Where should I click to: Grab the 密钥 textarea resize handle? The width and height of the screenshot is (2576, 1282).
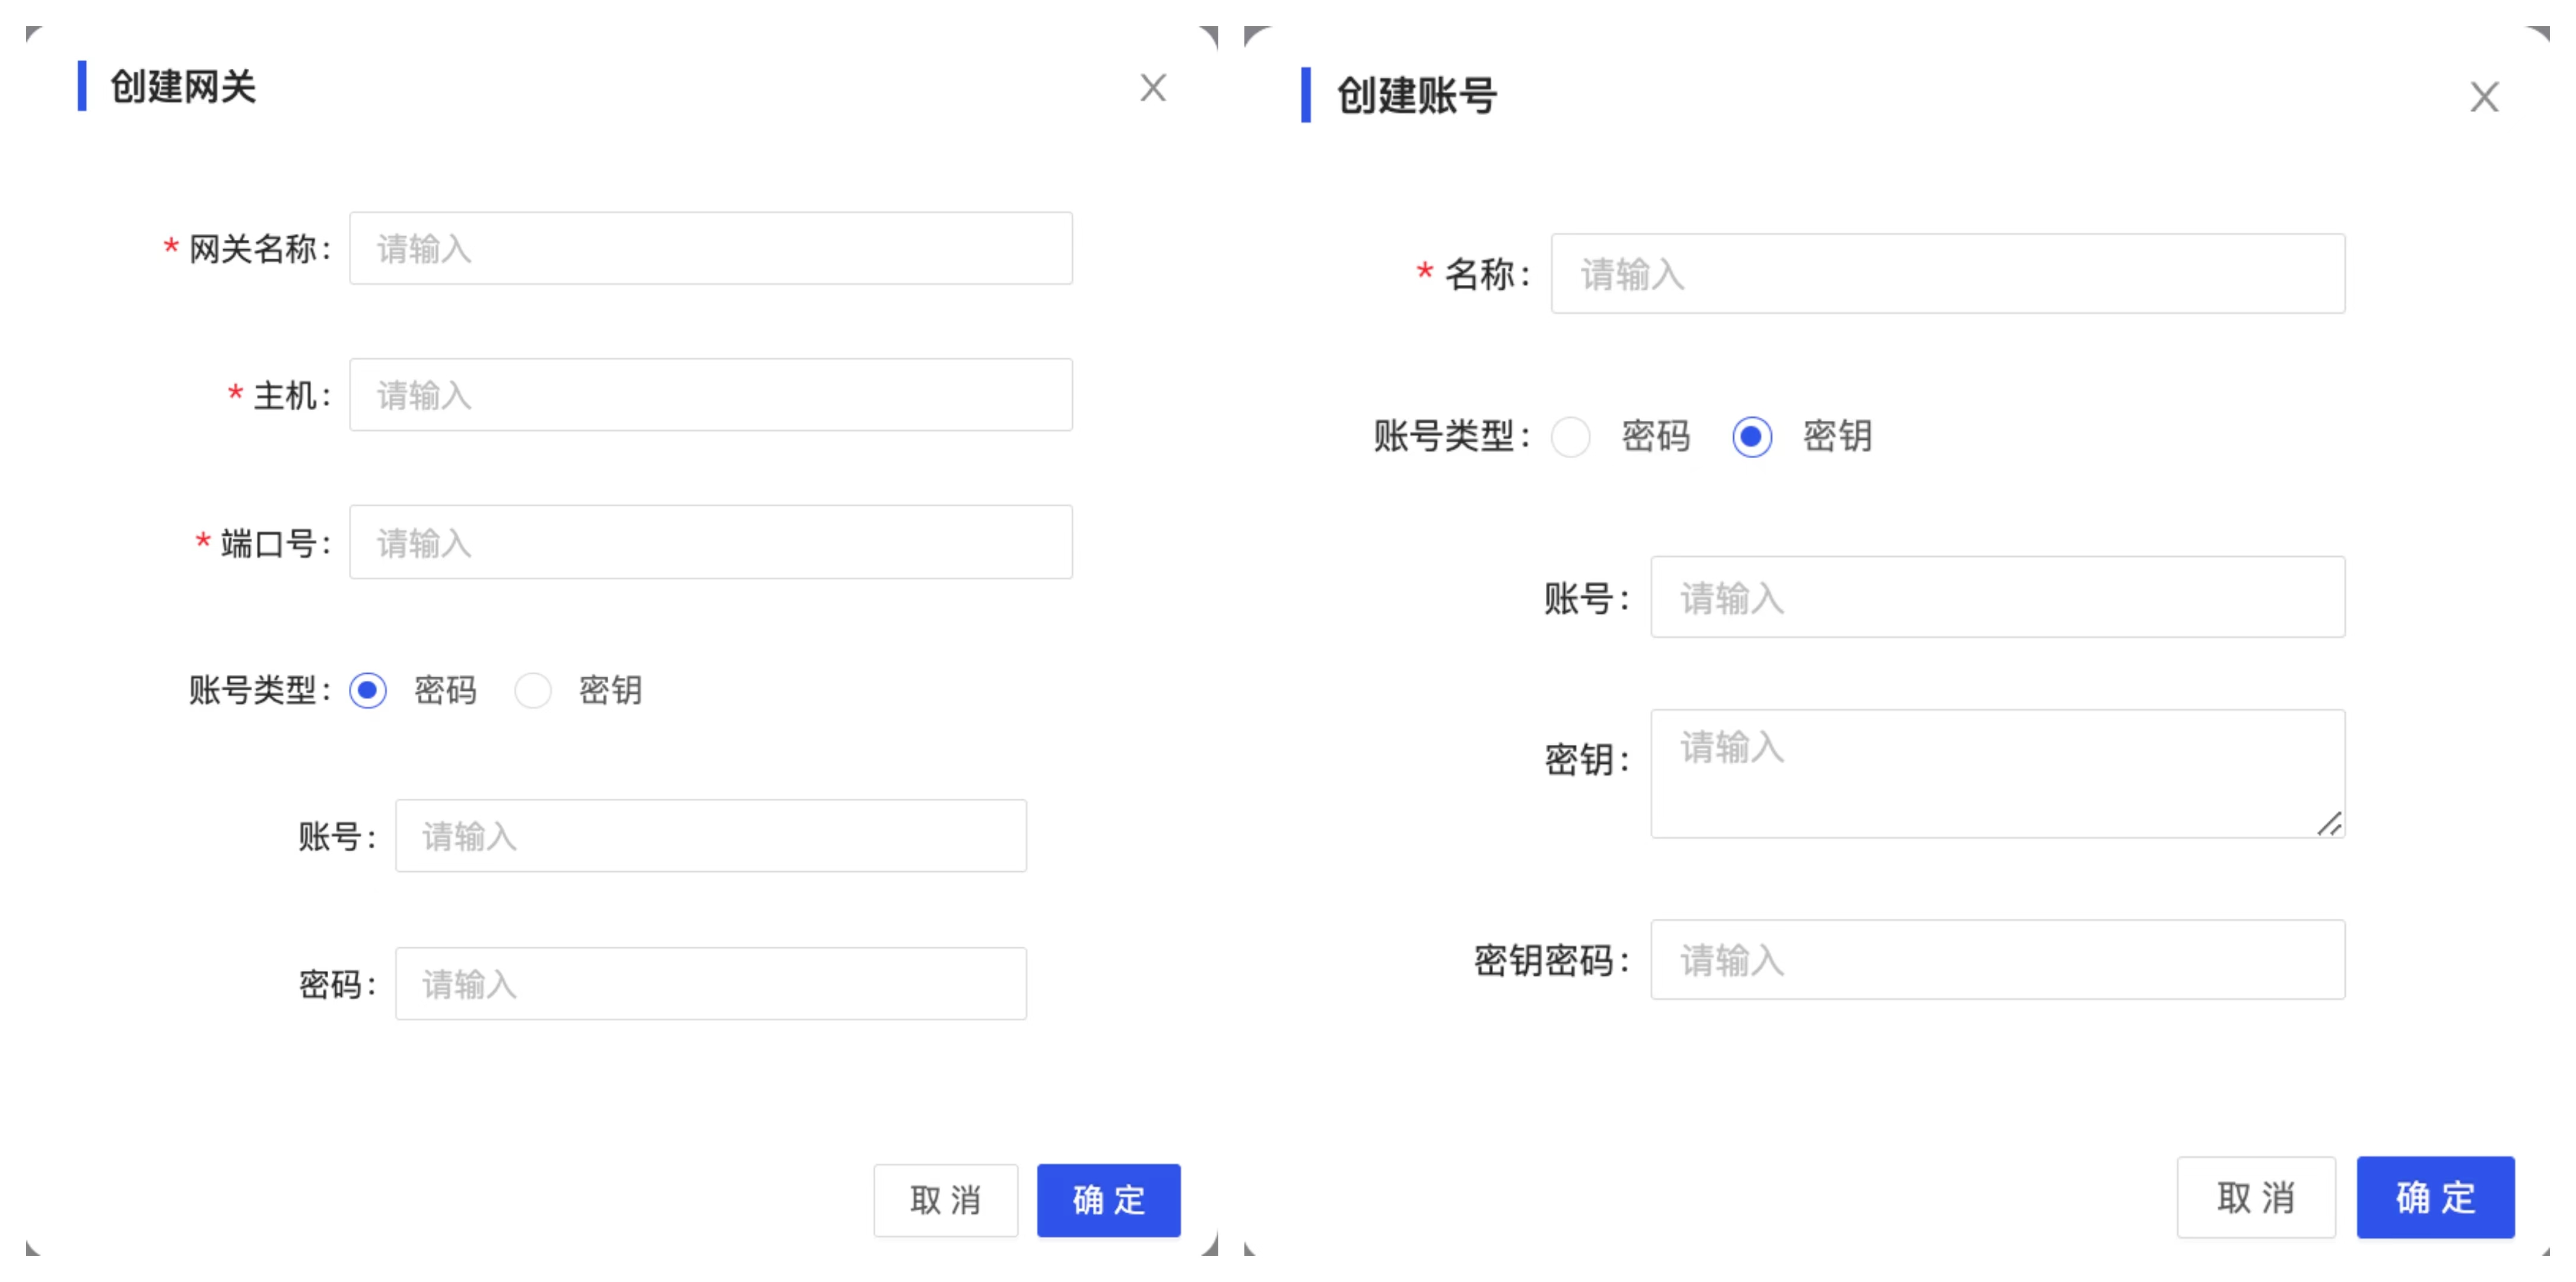[2329, 824]
